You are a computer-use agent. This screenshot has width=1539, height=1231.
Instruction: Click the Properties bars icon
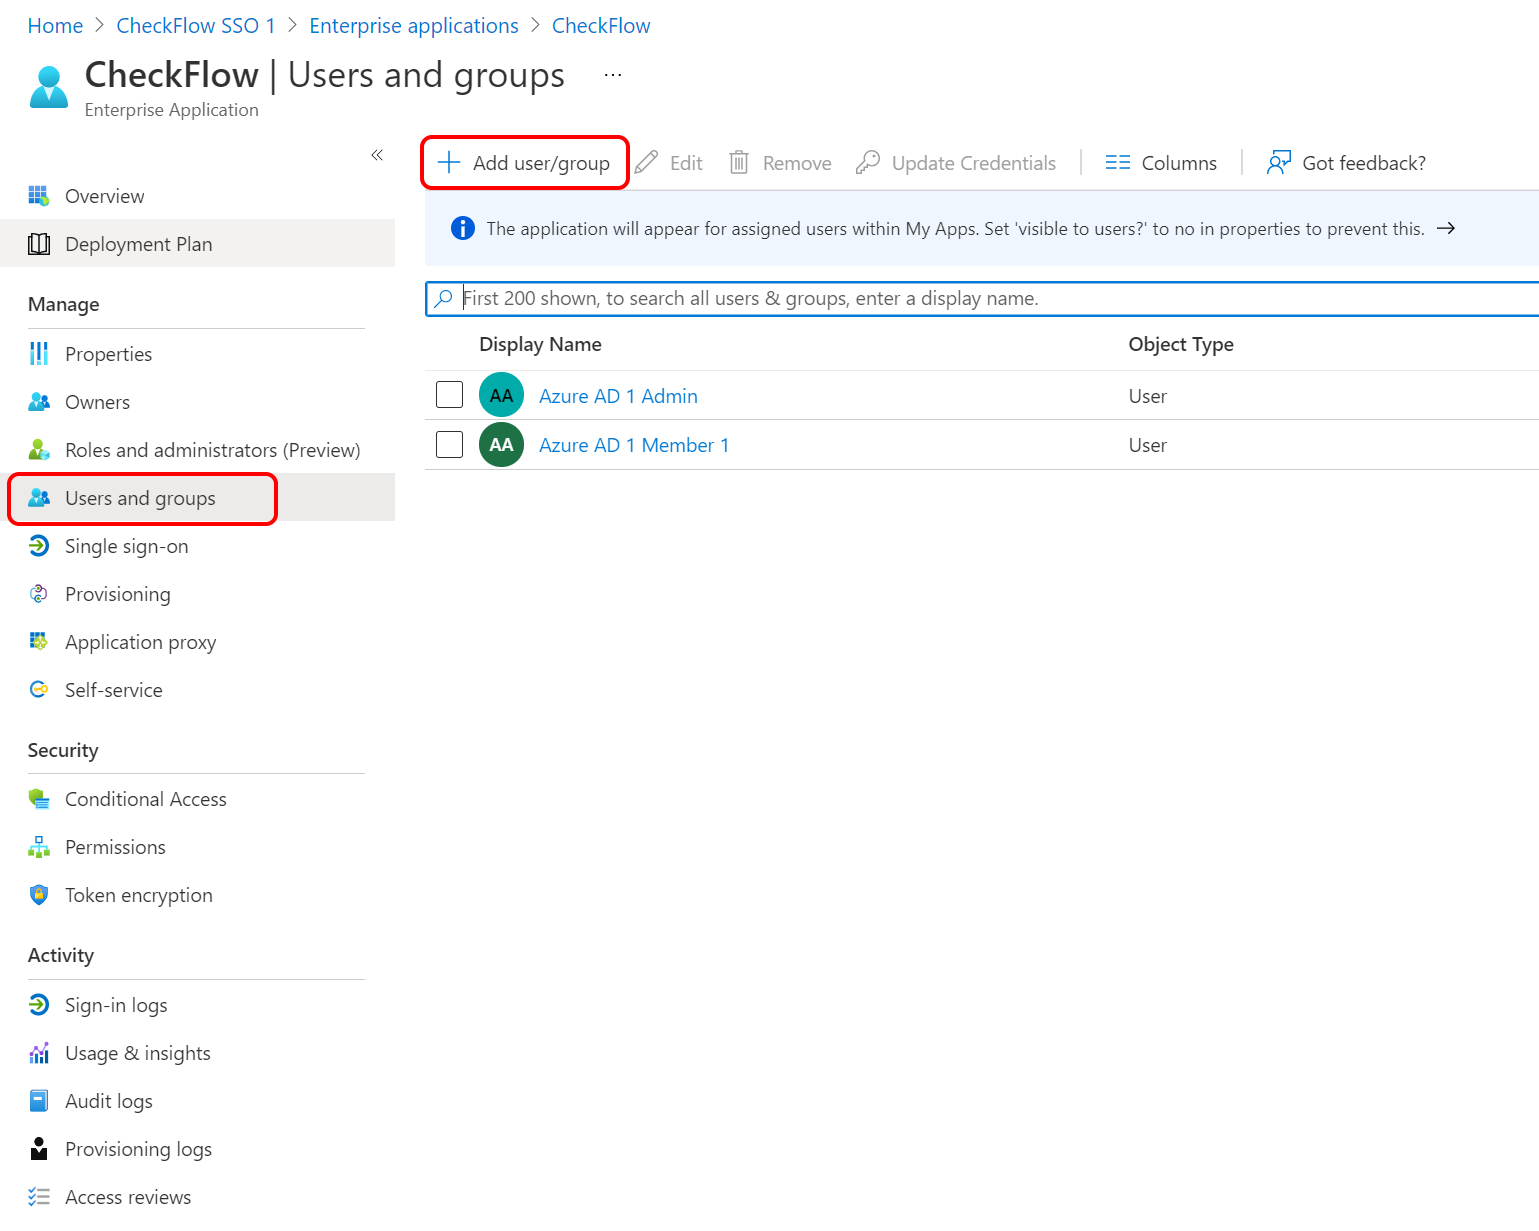tap(39, 354)
